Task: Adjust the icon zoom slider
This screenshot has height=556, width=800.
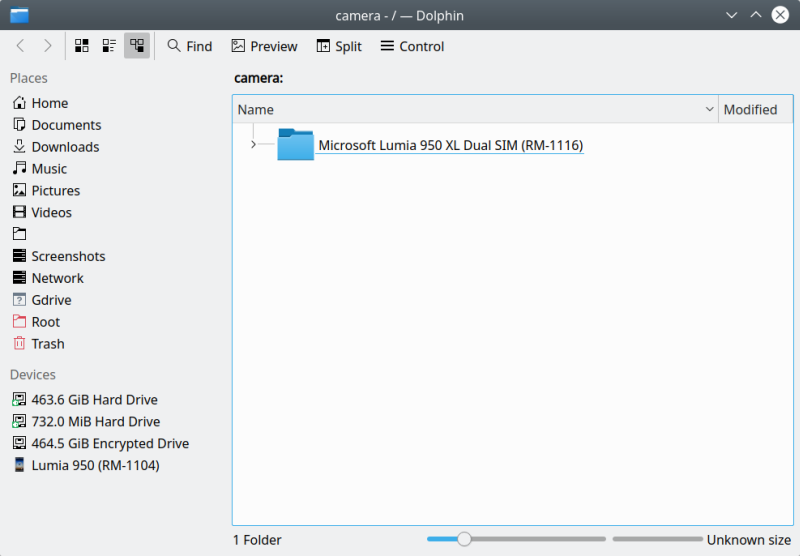Action: (x=464, y=539)
